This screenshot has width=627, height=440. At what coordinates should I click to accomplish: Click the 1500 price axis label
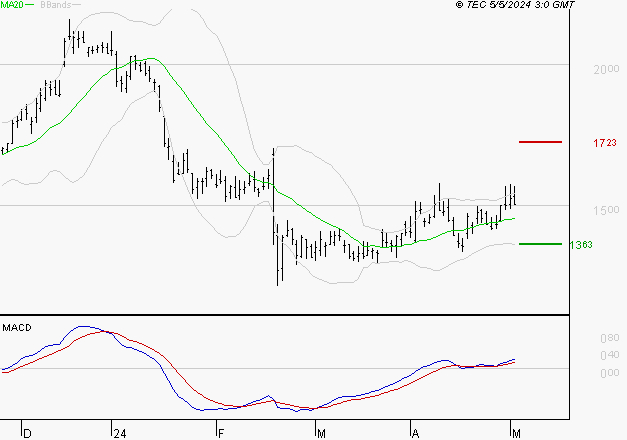[606, 210]
